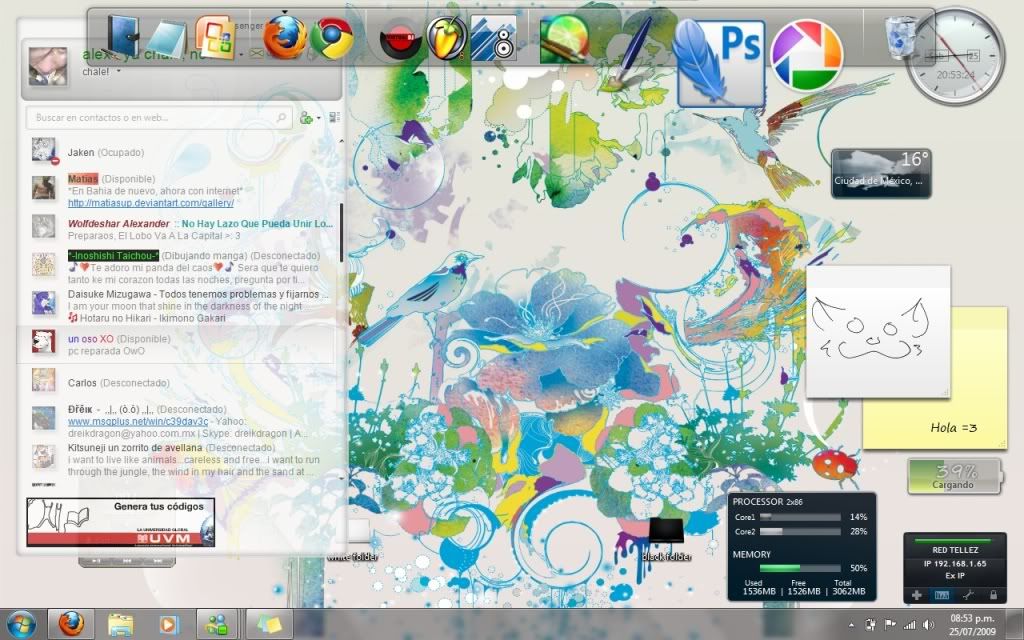Click the green memory usage bar

tap(800, 568)
